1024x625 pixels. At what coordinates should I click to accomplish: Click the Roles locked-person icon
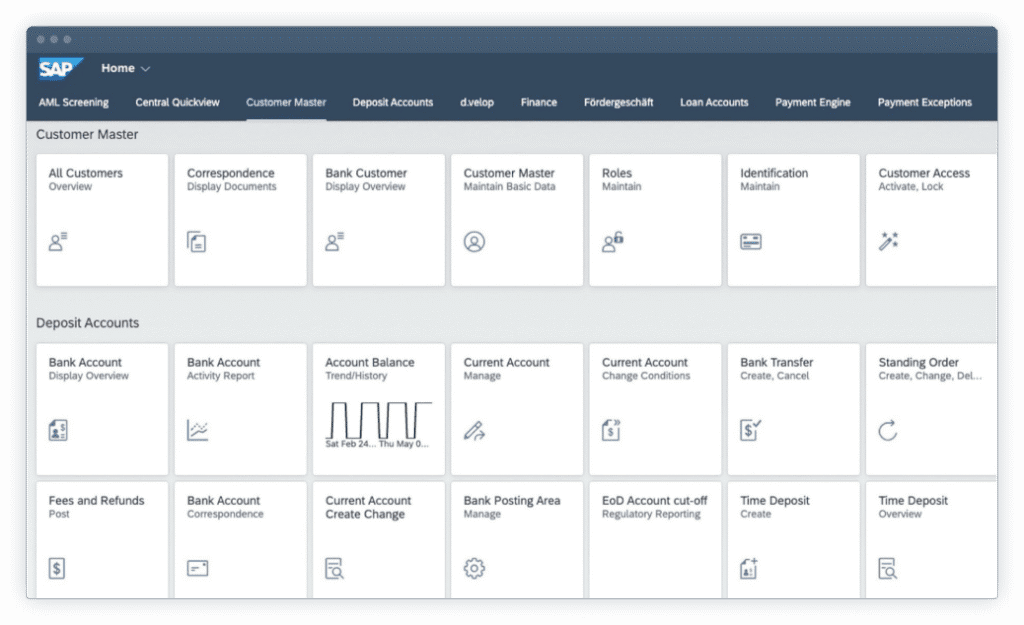point(612,241)
